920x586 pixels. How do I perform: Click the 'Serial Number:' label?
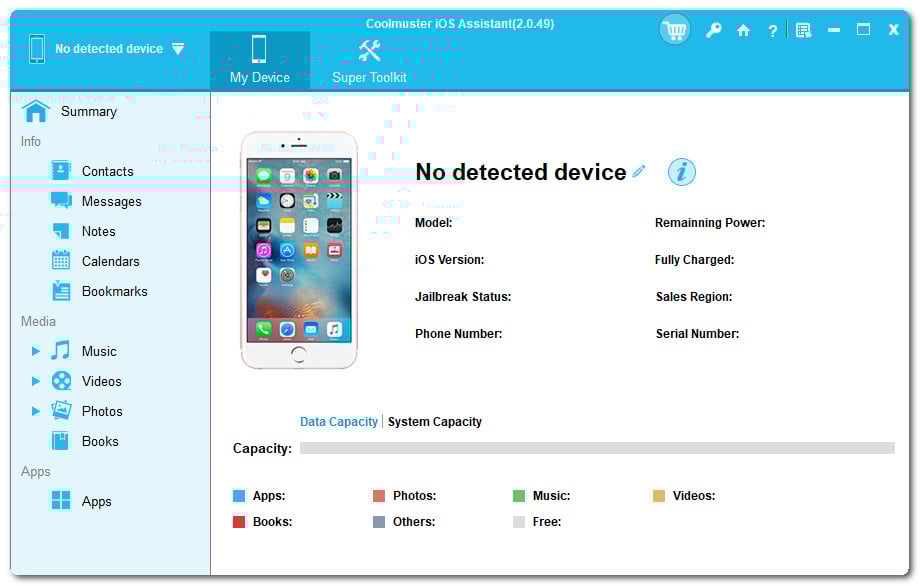(x=698, y=334)
